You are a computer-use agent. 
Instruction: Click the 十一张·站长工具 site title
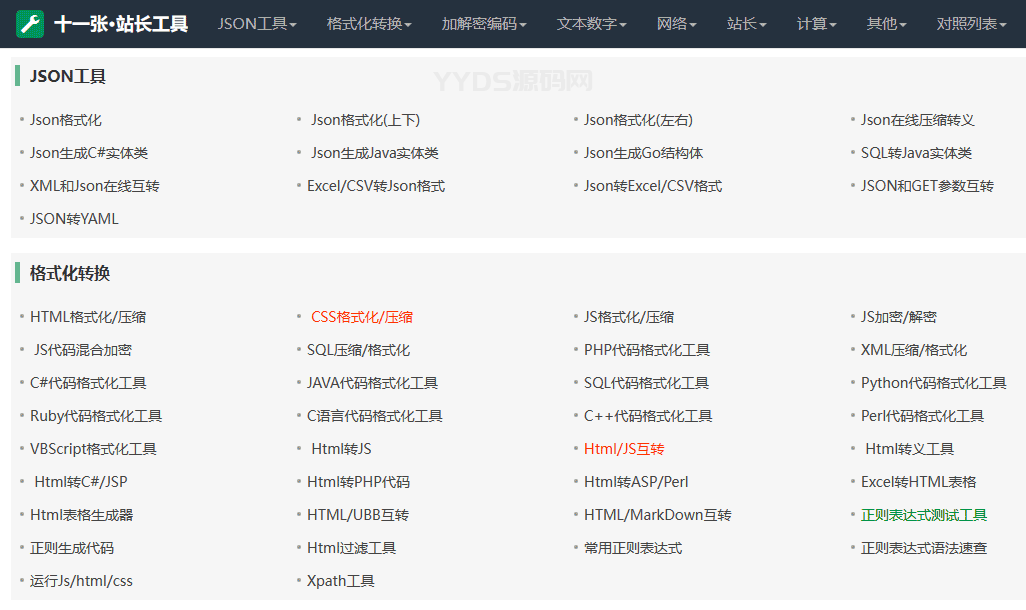(121, 24)
